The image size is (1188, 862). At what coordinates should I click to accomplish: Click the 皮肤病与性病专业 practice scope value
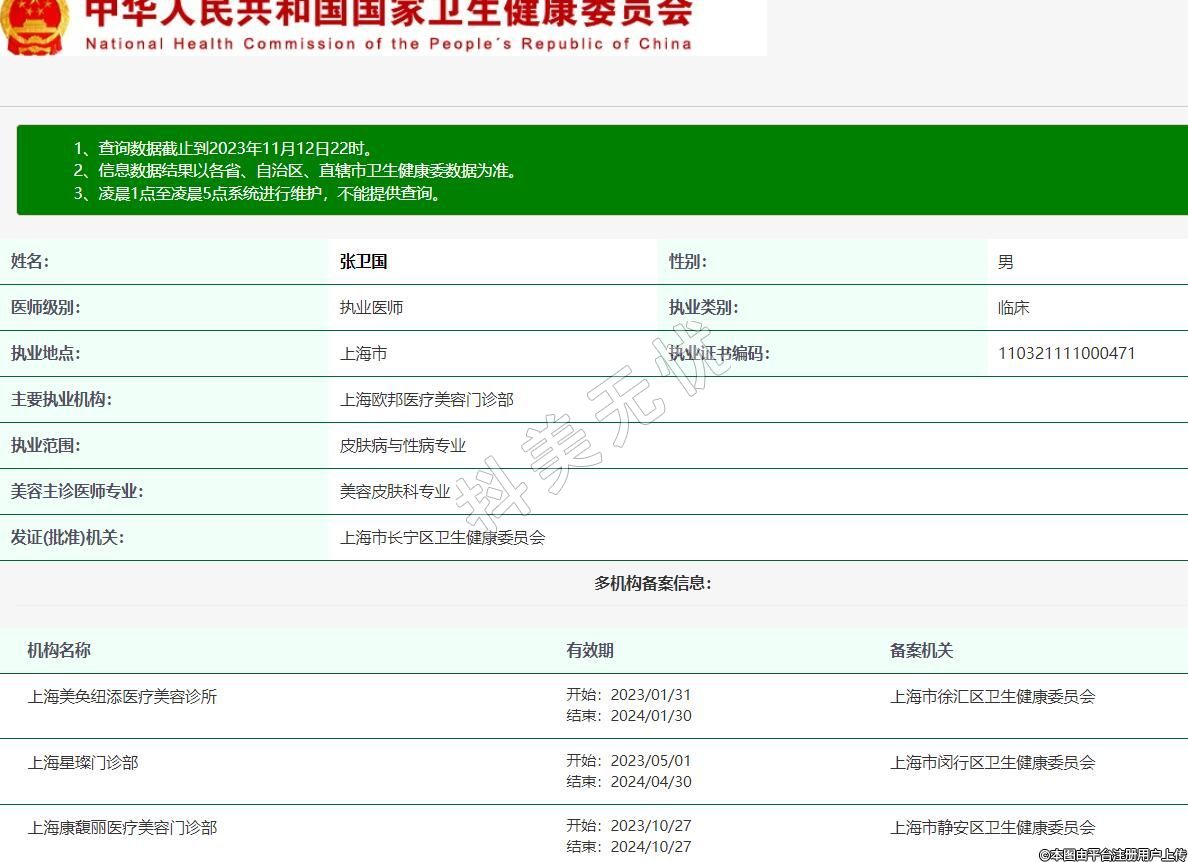(402, 446)
